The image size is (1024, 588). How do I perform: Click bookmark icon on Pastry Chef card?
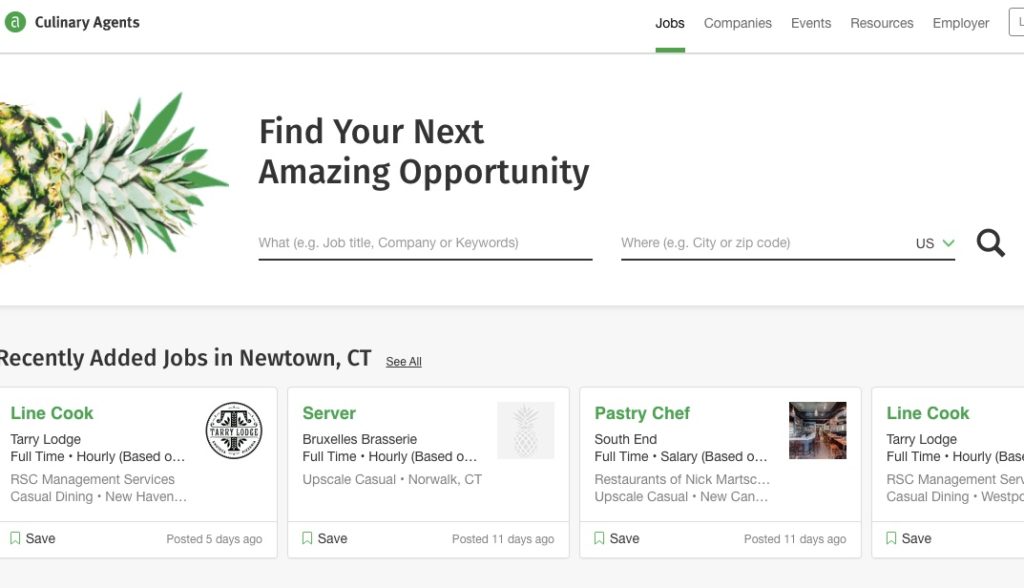[x=599, y=538]
